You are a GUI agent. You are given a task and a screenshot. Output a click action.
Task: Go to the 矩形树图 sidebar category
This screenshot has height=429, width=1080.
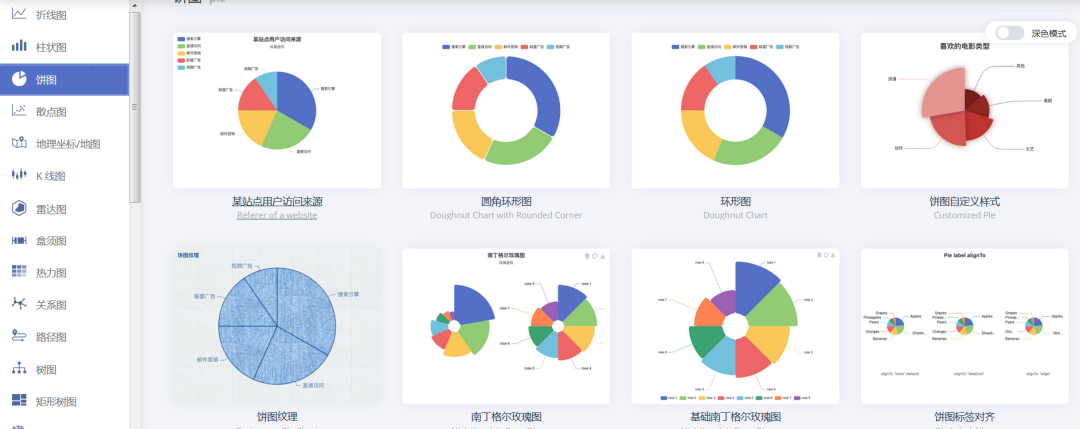[65, 401]
